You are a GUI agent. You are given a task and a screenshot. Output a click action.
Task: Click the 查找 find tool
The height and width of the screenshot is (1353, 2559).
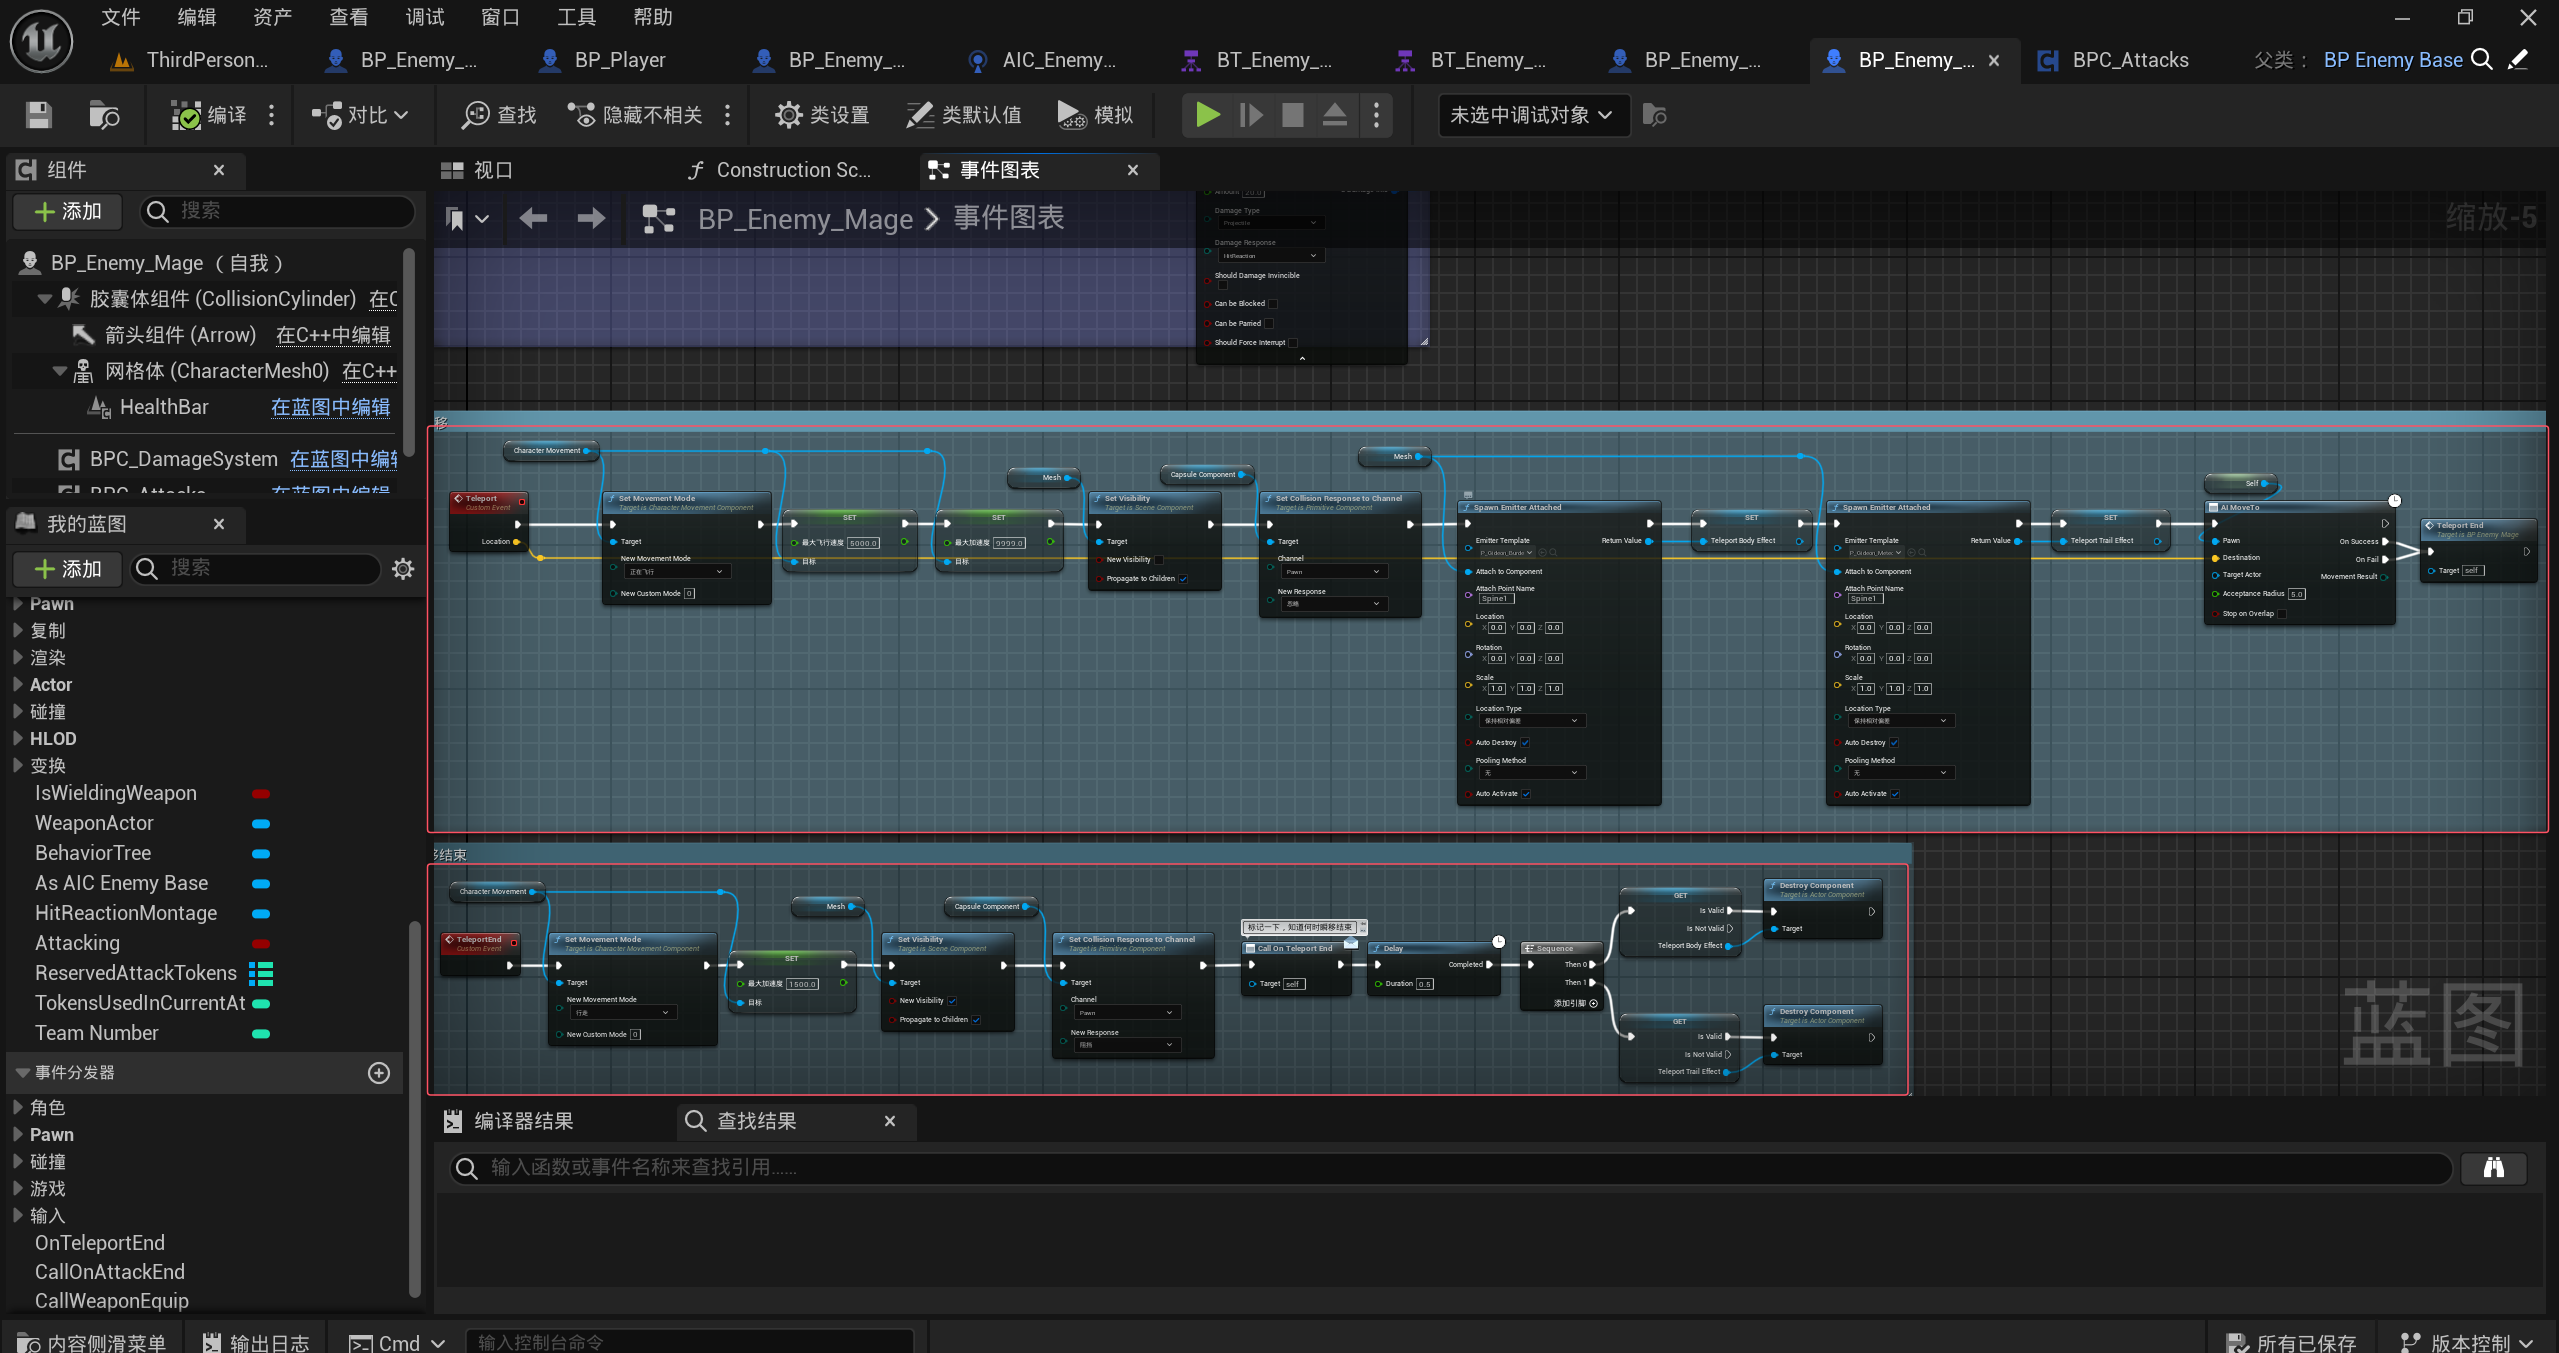pos(498,115)
